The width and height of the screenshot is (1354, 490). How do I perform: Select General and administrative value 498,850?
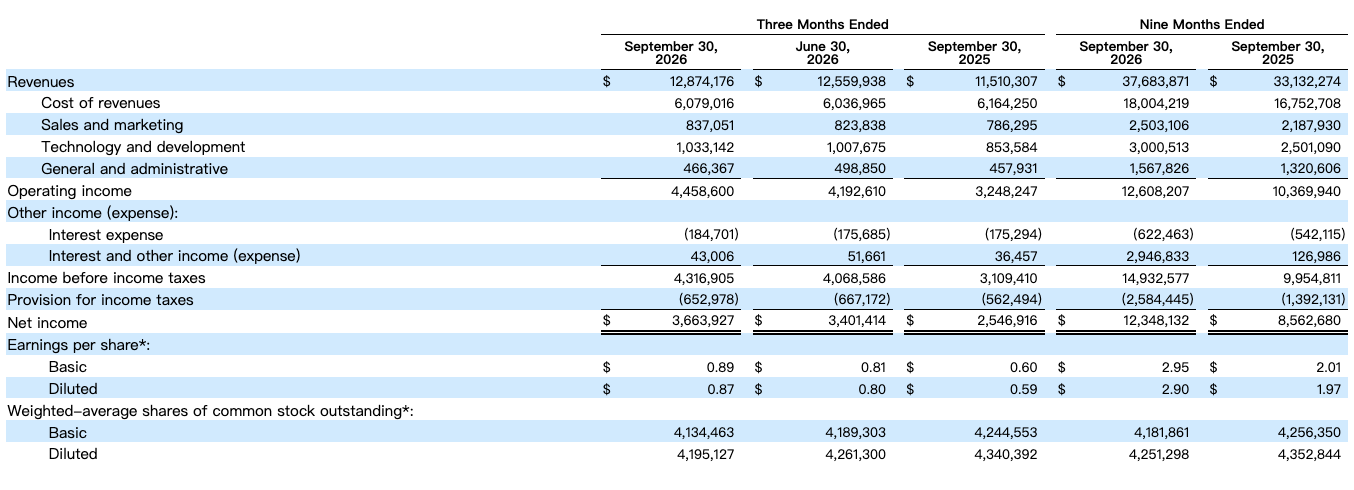pyautogui.click(x=861, y=169)
